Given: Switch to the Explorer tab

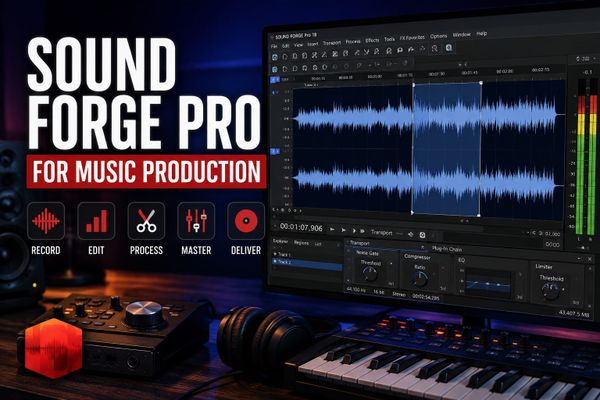Looking at the screenshot, I should point(280,241).
